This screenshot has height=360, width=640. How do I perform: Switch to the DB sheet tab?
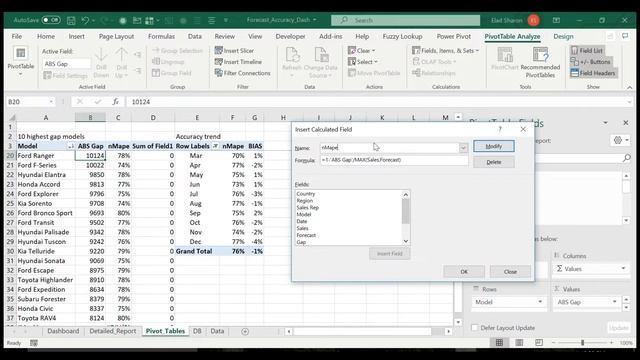[197, 331]
